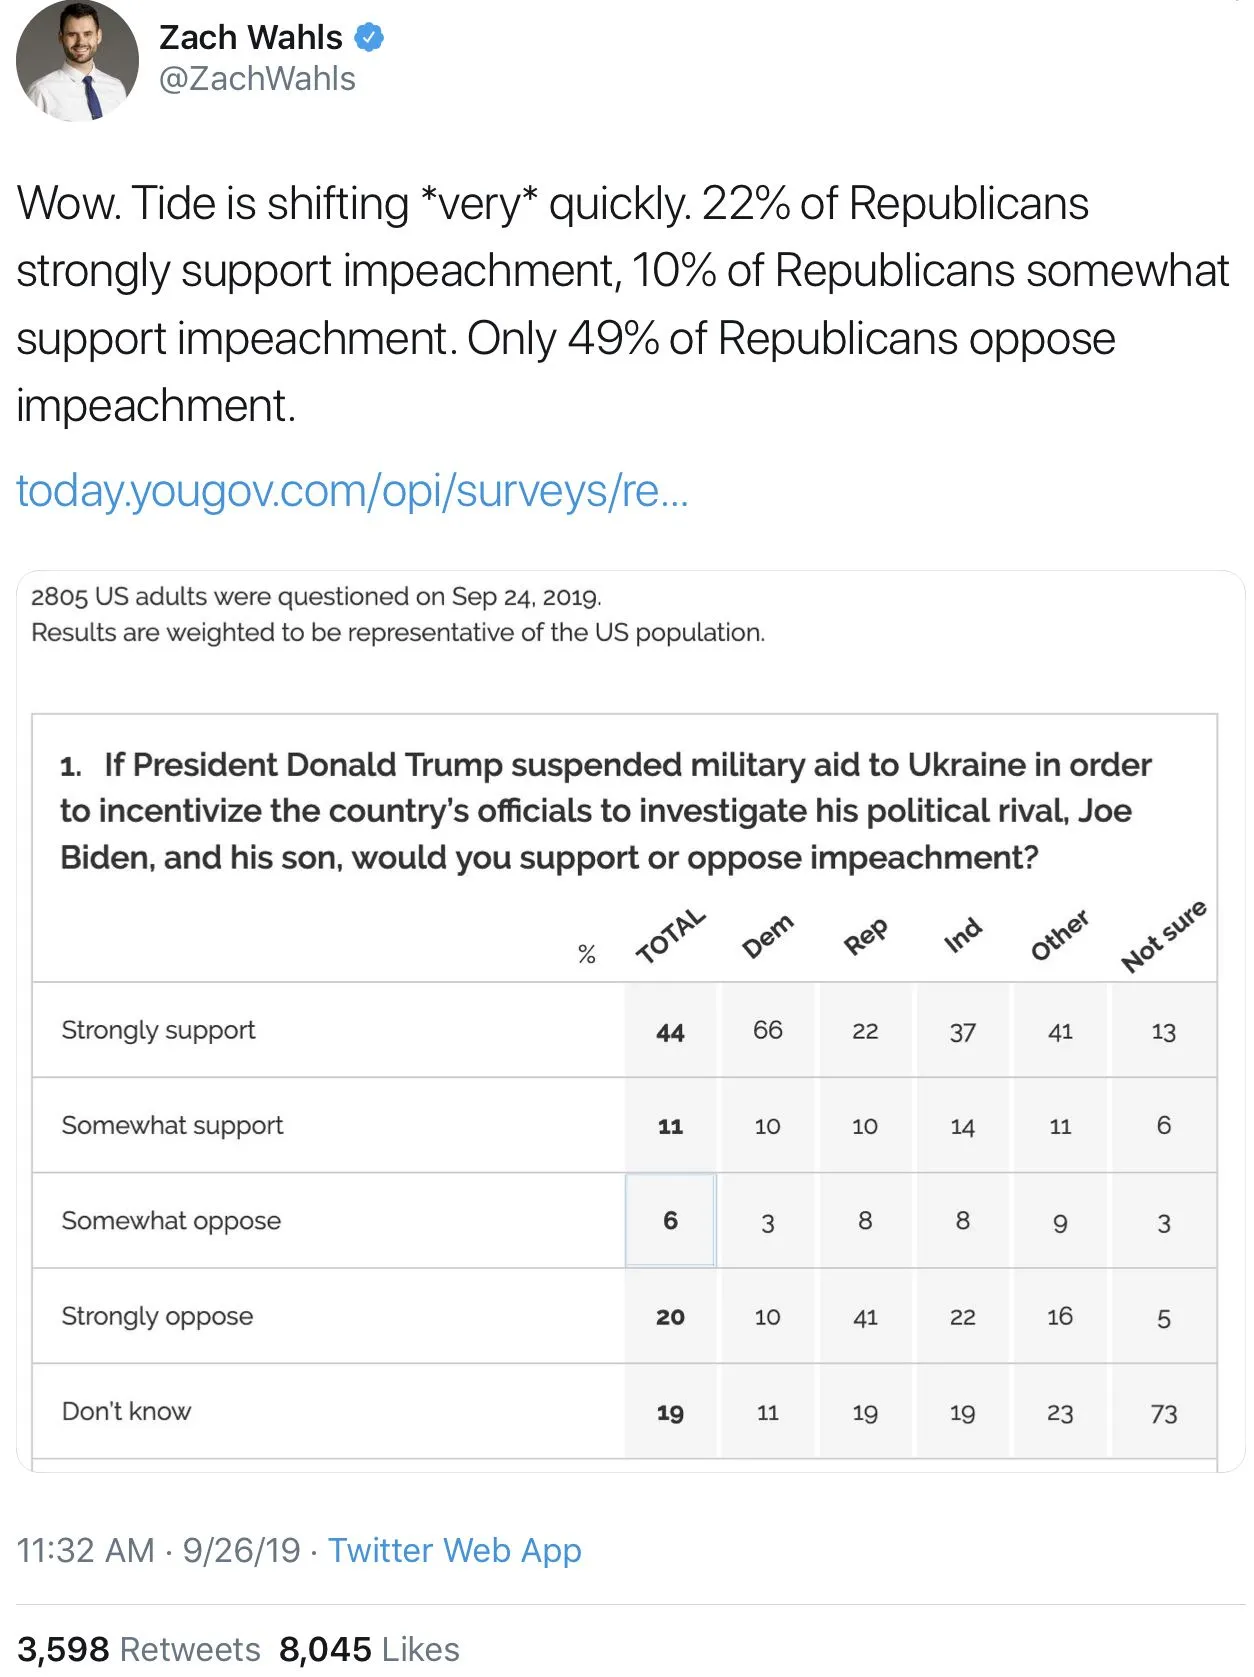View the 8,045 Likes list
This screenshot has width=1254, height=1677.
click(369, 1649)
